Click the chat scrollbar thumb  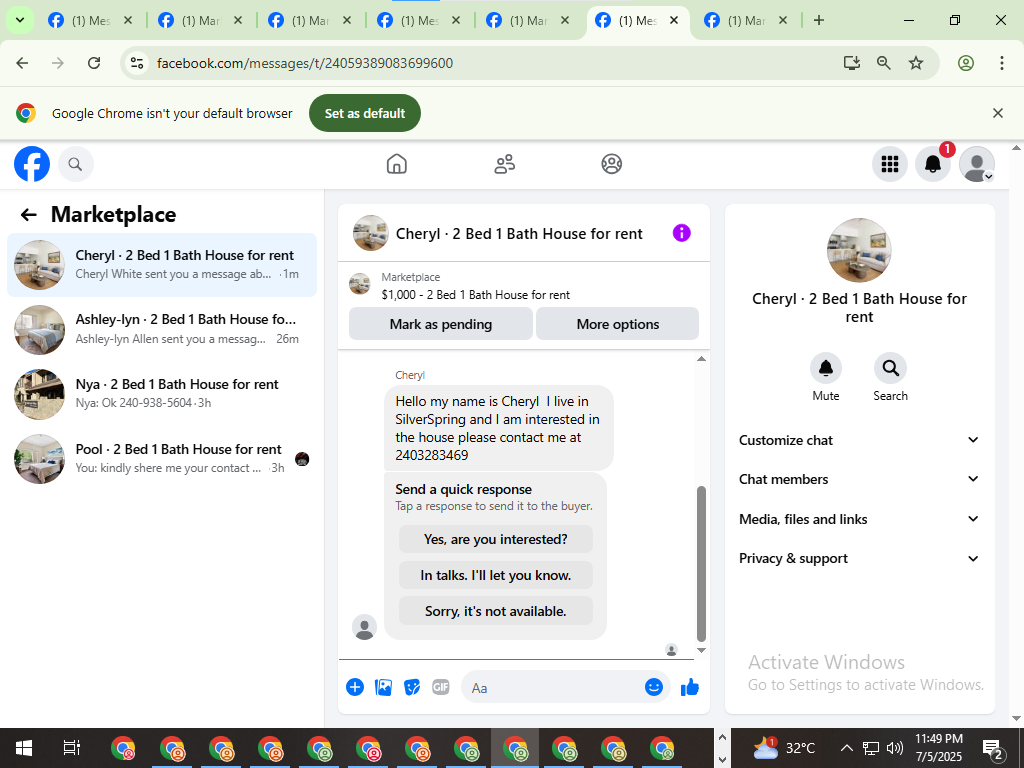pyautogui.click(x=701, y=563)
